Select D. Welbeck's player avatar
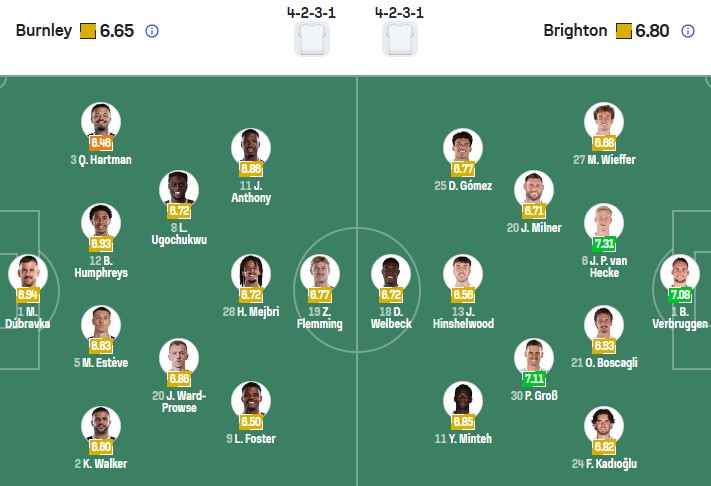Screen dimensions: 711x486 pos(391,274)
